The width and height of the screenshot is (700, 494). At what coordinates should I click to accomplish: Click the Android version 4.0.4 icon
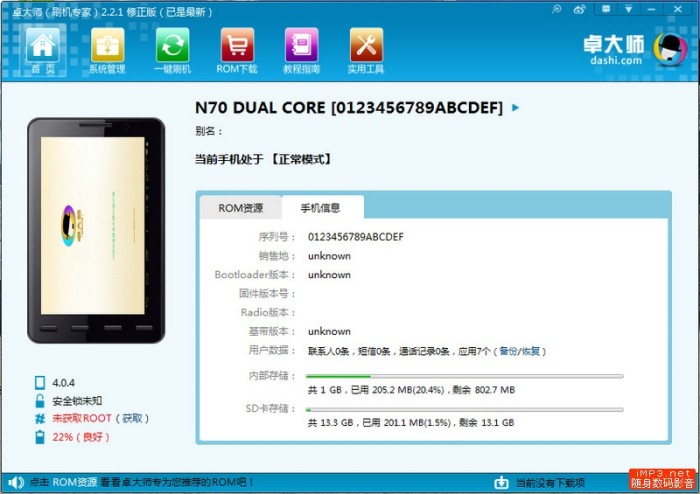tap(40, 382)
